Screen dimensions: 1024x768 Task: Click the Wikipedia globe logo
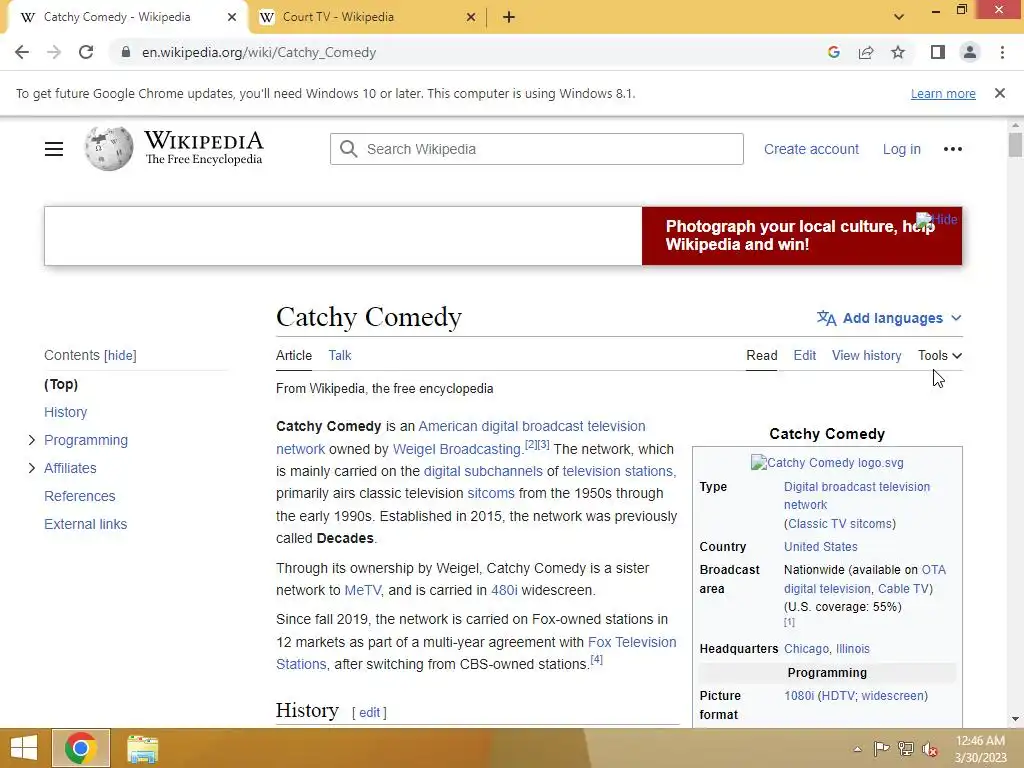click(108, 149)
